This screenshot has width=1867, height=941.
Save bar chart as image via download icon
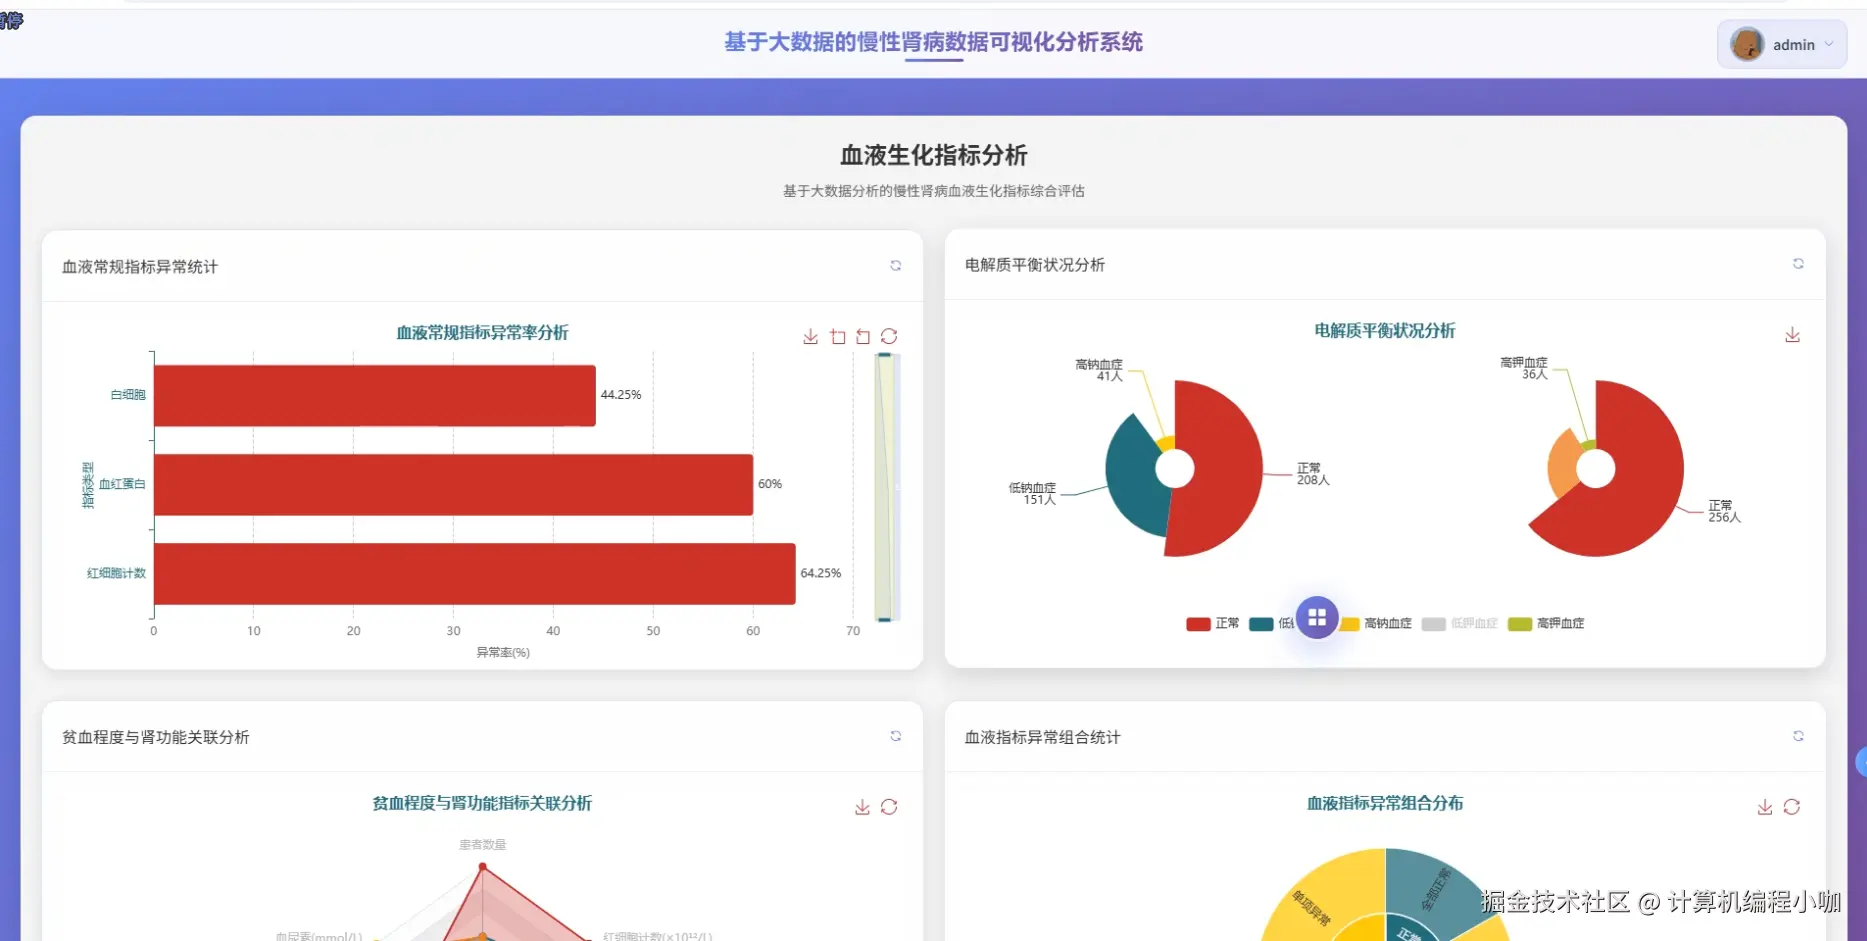(811, 336)
